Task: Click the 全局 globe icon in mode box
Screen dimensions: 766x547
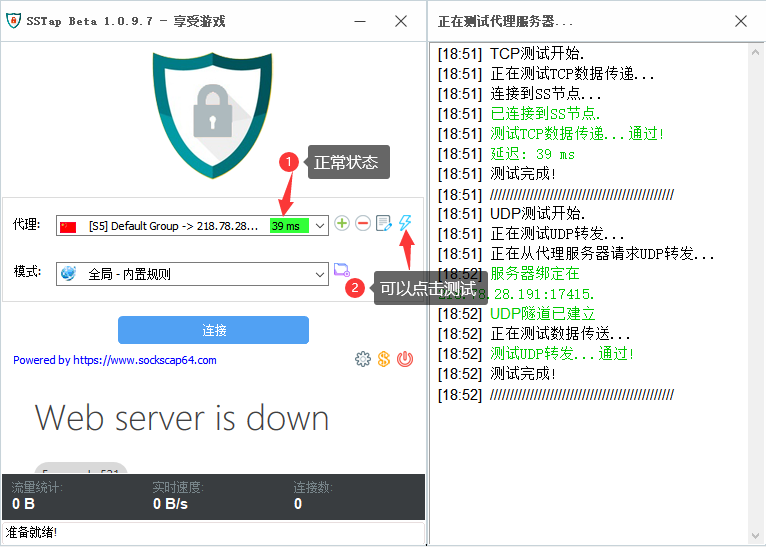Action: tap(69, 273)
